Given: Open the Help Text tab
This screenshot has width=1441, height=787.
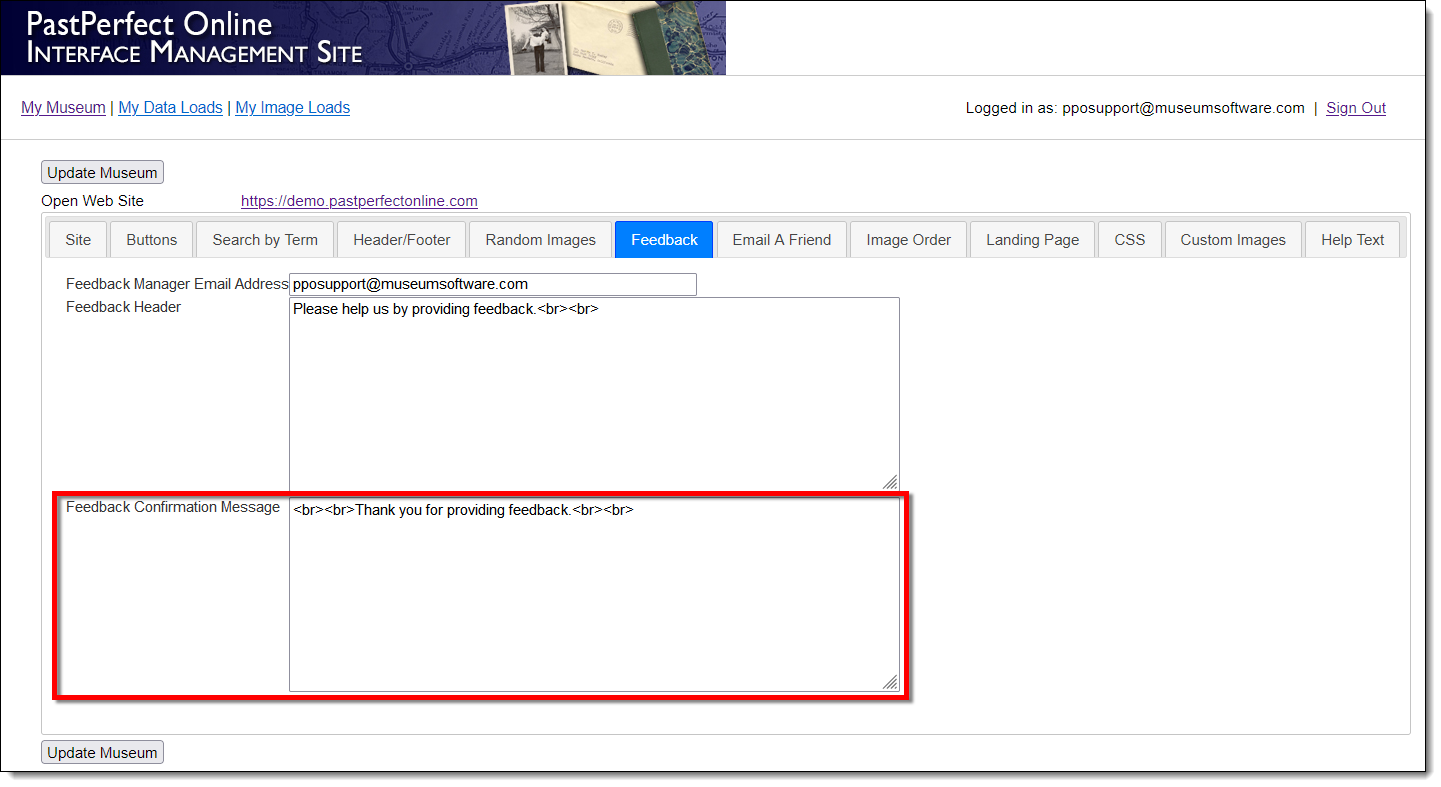Looking at the screenshot, I should pos(1352,240).
